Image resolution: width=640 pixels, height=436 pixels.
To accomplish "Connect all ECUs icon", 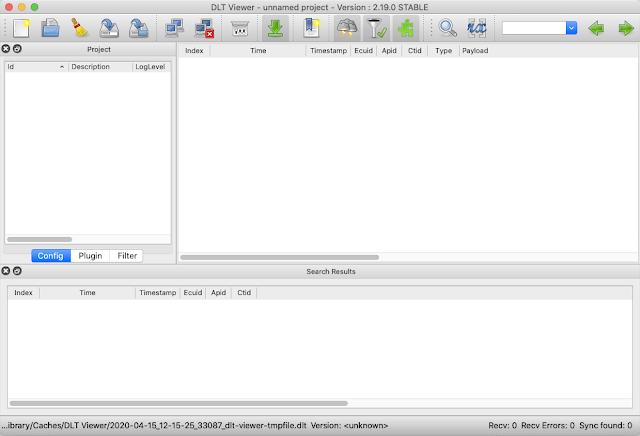I will coord(175,28).
